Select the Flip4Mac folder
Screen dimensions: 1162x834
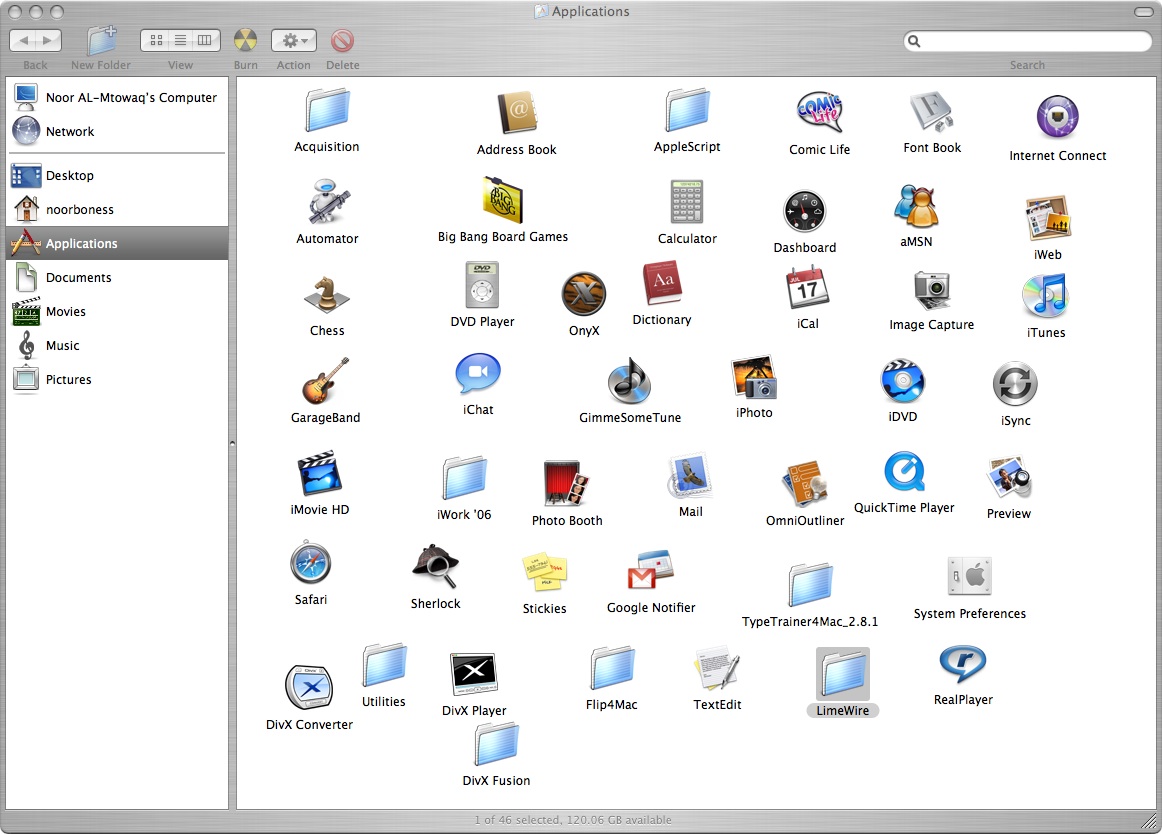612,668
